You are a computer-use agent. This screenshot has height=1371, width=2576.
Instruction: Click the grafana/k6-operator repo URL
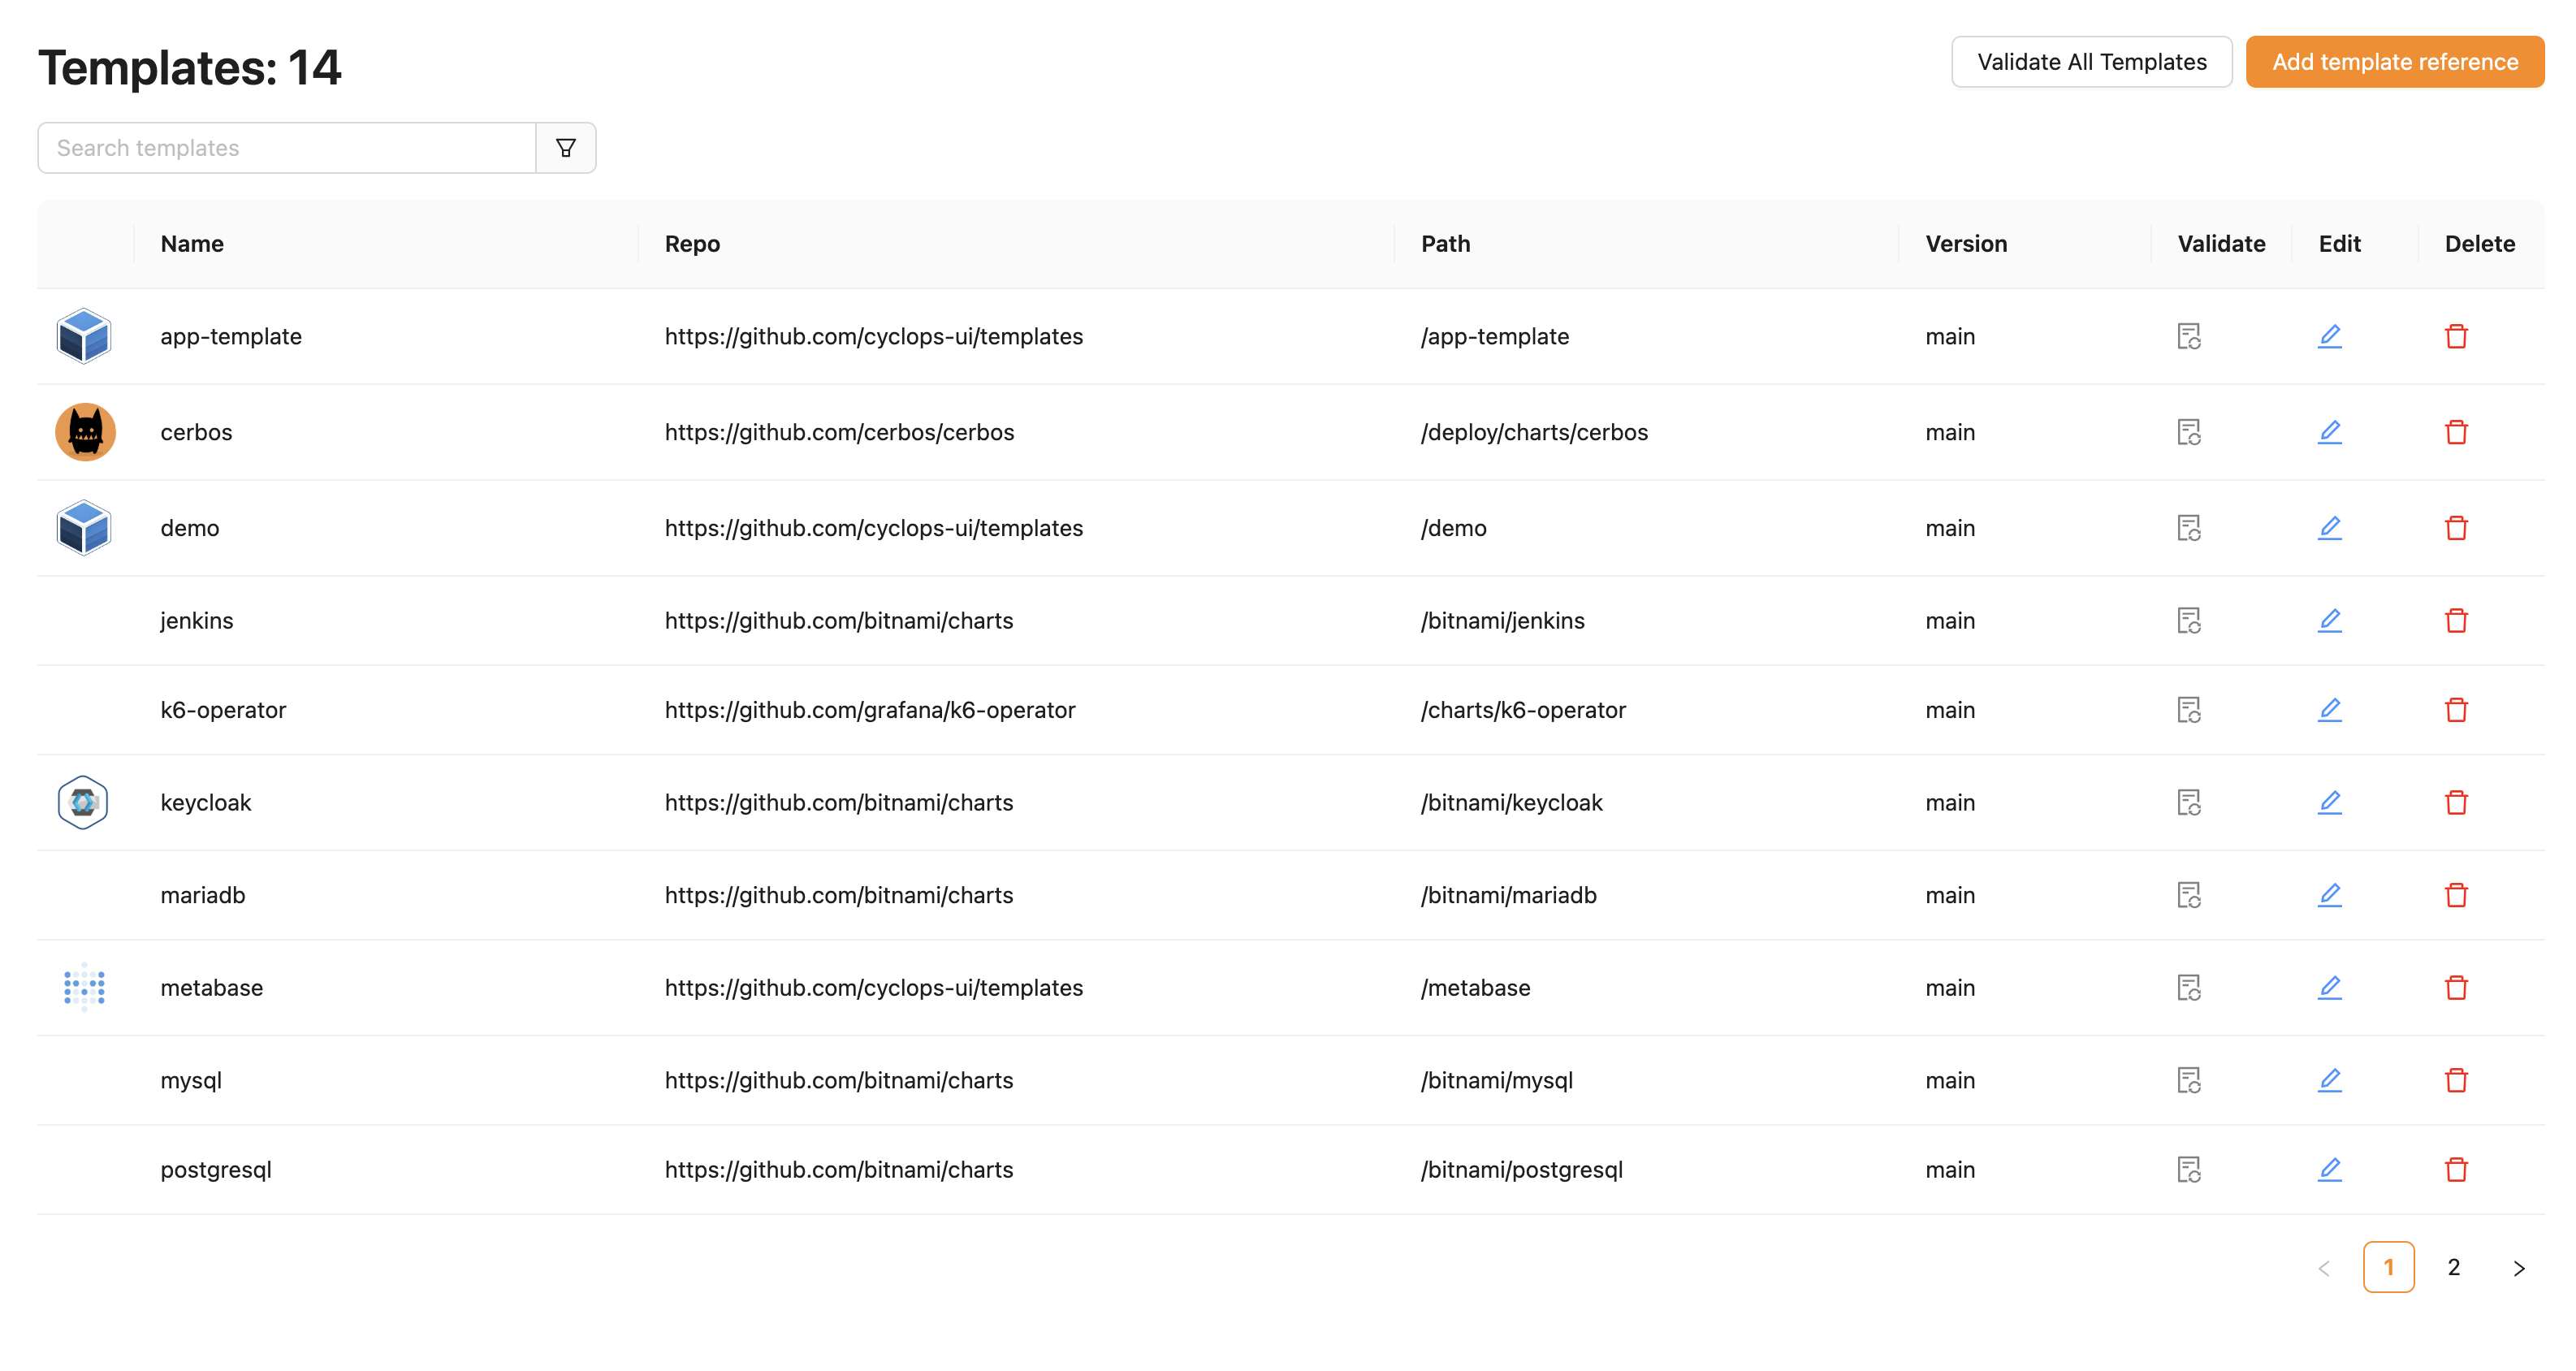870,710
